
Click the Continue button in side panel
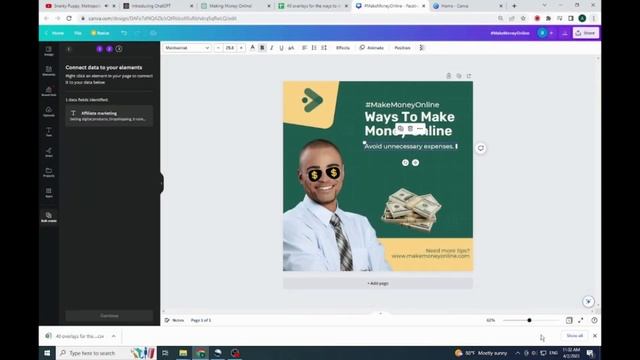coord(109,316)
